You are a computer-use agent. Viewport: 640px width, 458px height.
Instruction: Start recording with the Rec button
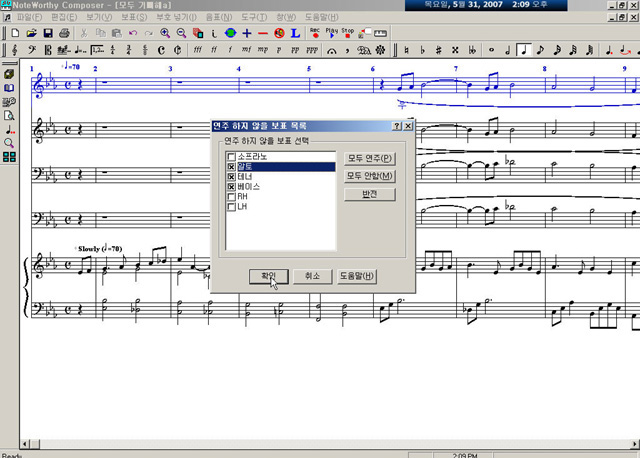click(315, 33)
